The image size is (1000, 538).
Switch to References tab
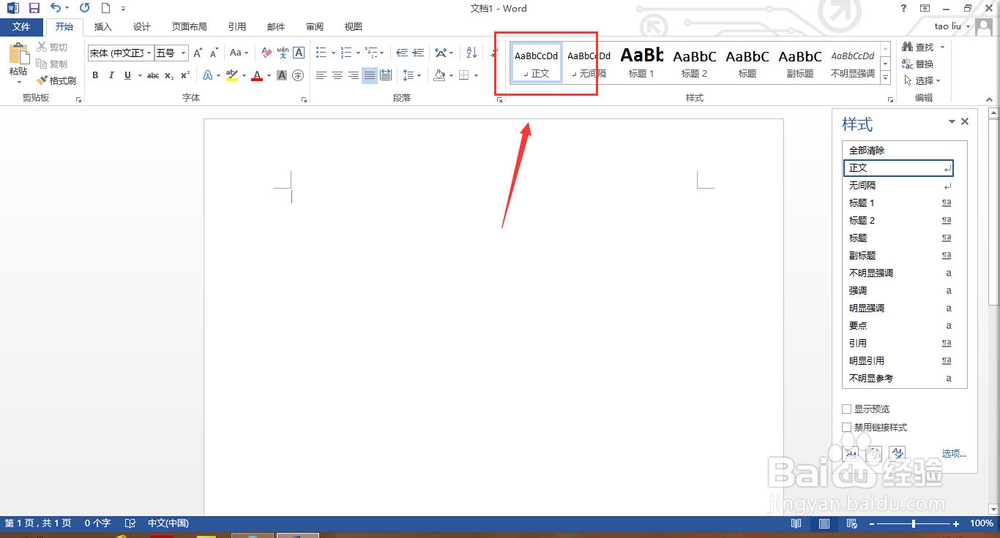click(x=237, y=27)
